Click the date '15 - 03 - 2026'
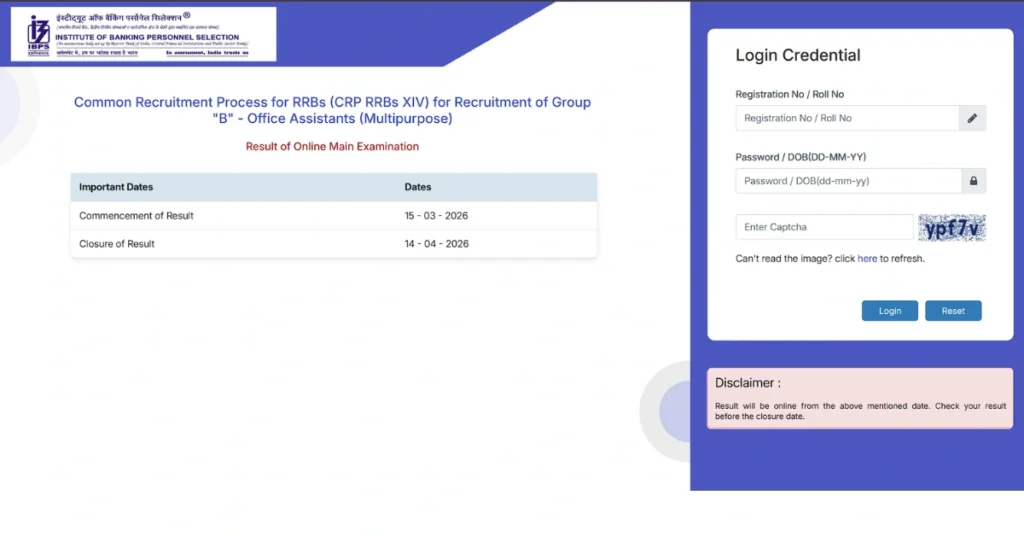This screenshot has height=536, width=1024. 436,215
